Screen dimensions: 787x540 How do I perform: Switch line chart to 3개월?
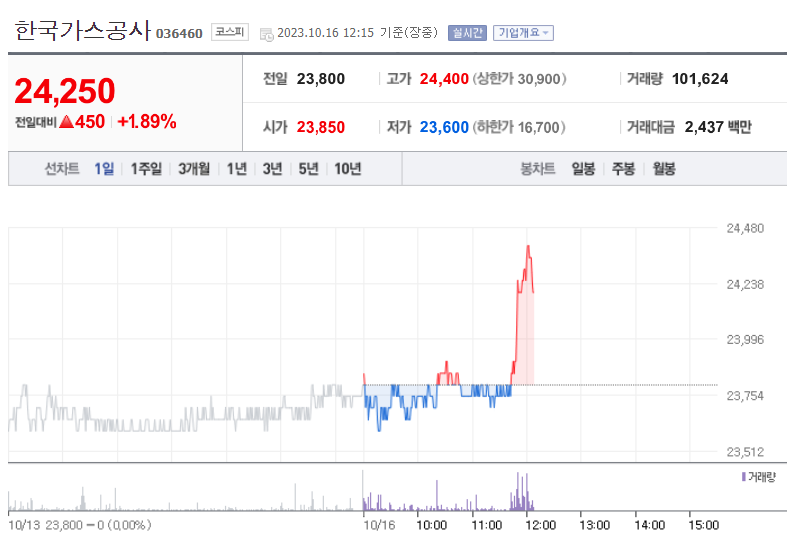coord(194,169)
